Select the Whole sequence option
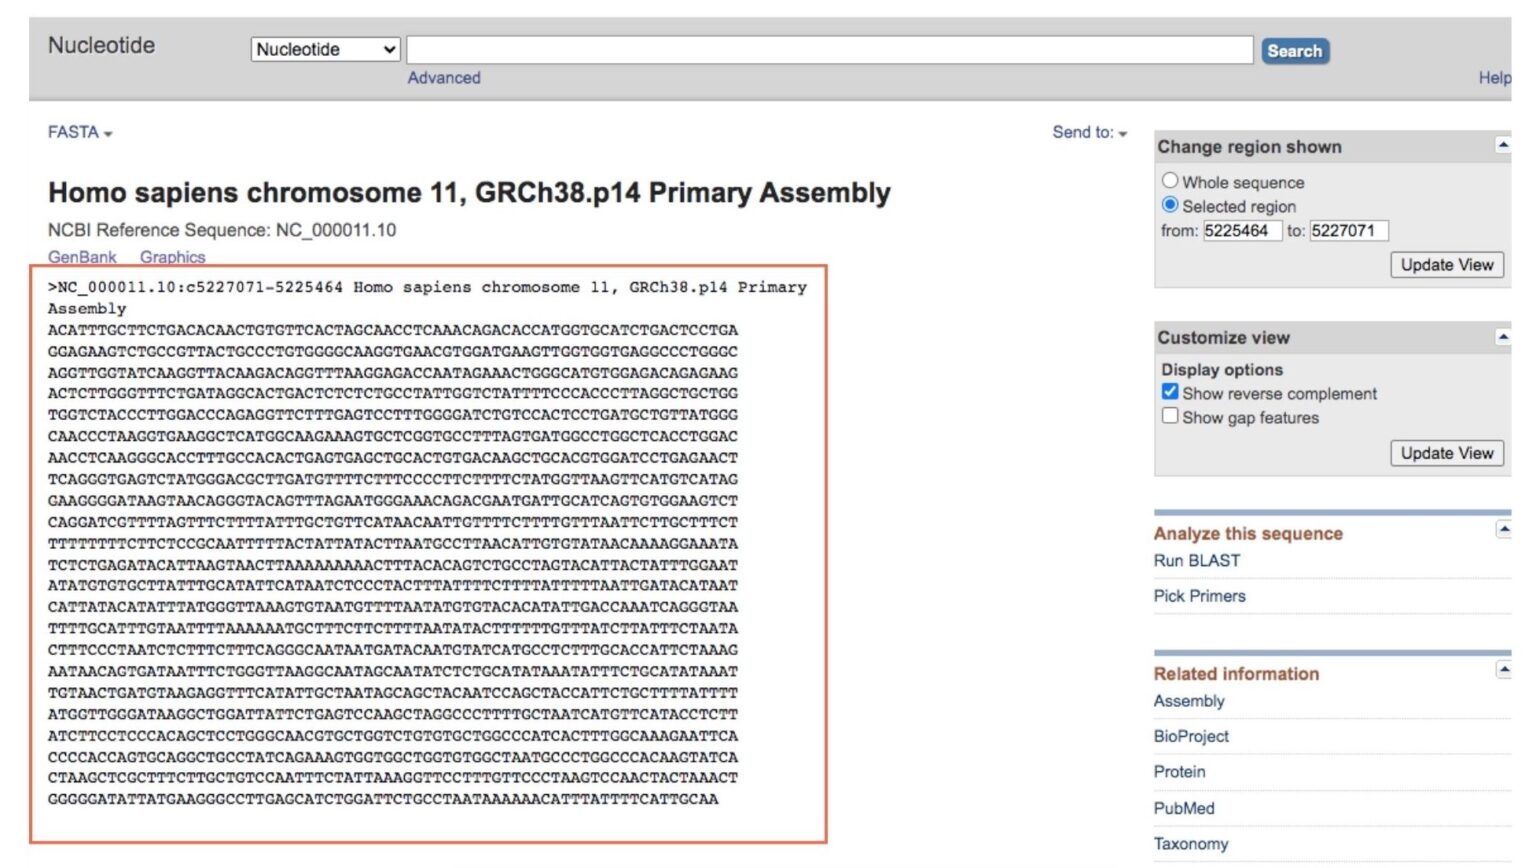Viewport: 1536px width, 868px height. (1168, 181)
